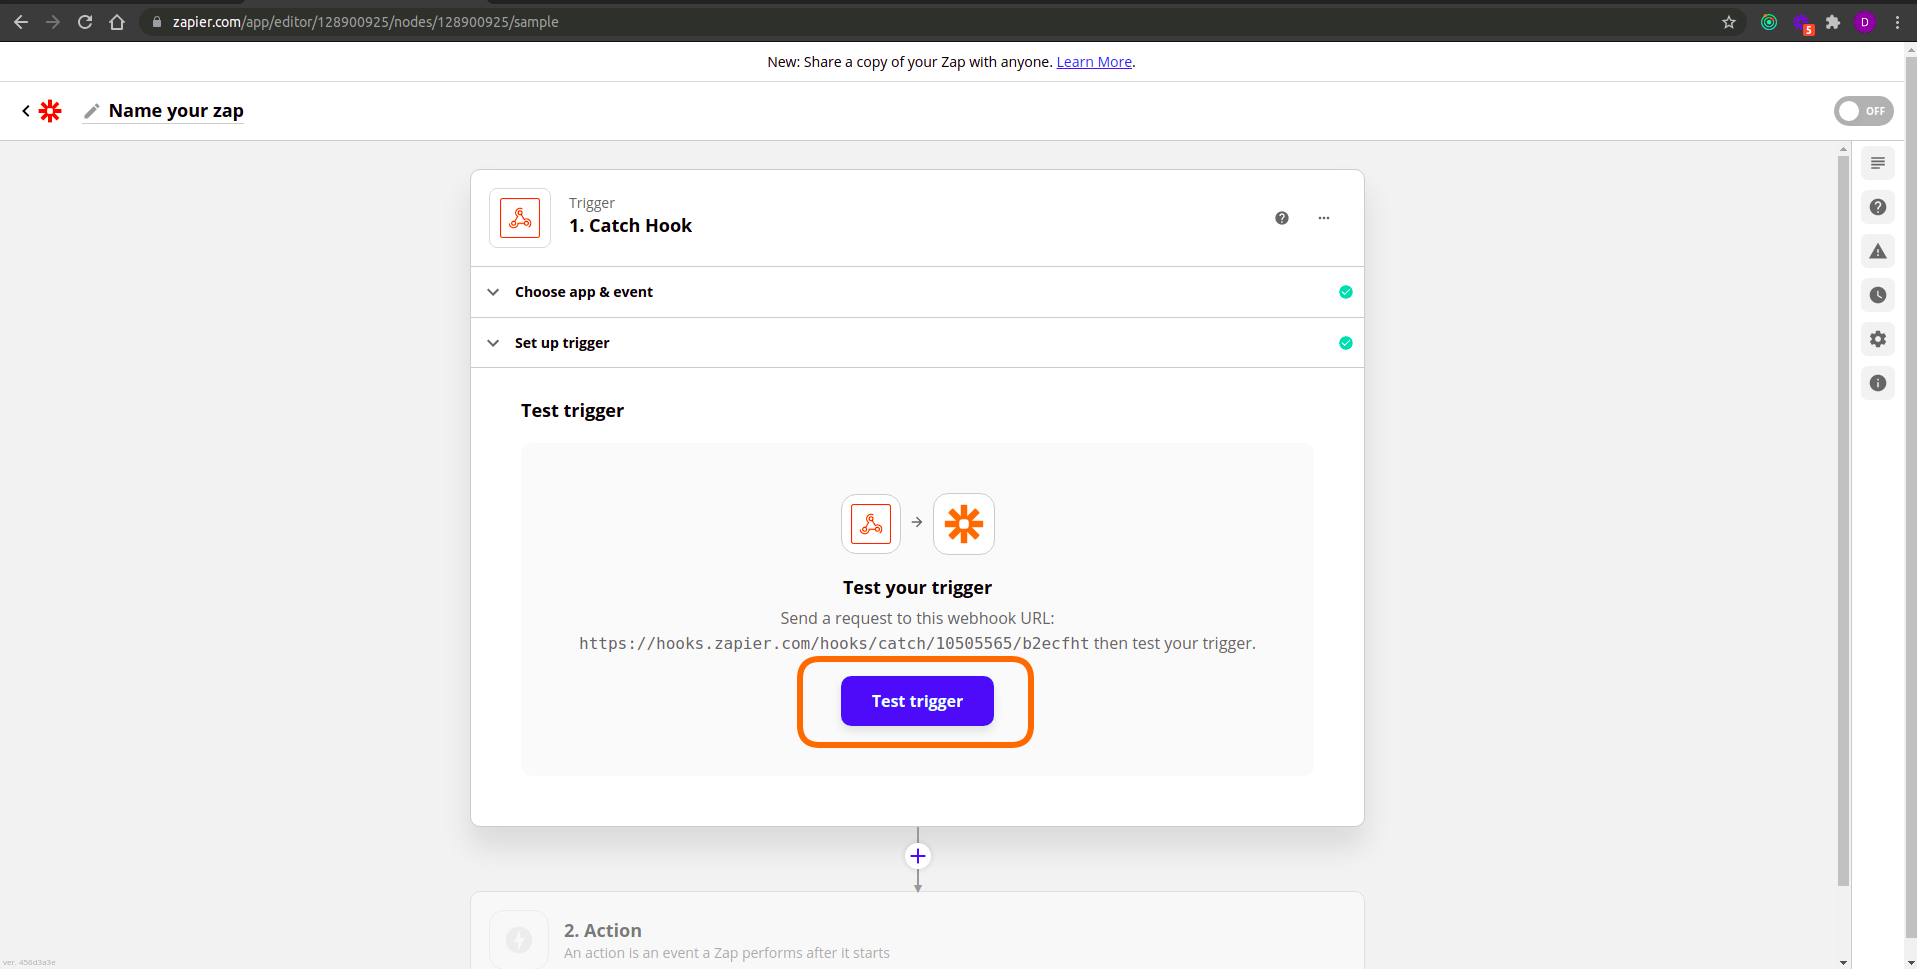Click the 1. Catch Hook step title

coord(630,226)
